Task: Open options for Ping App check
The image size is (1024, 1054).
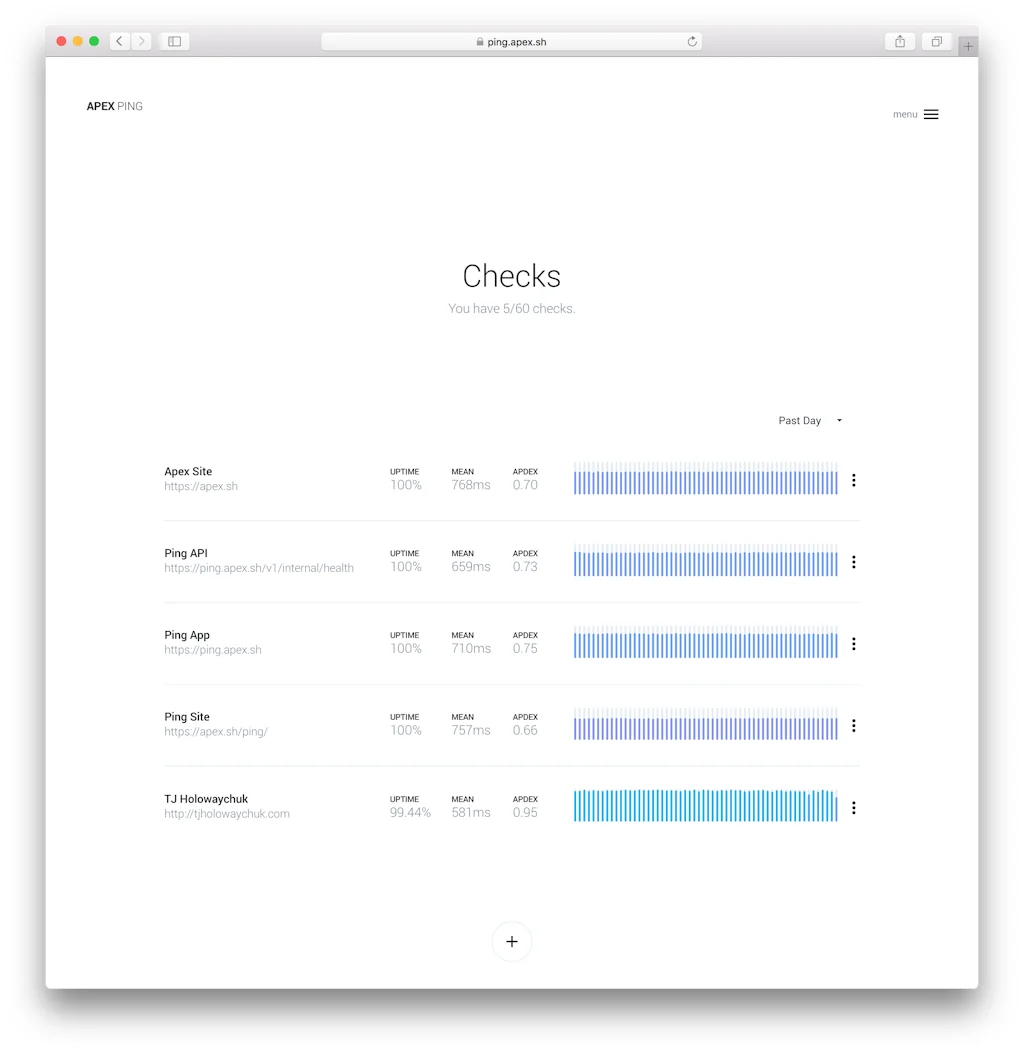Action: click(x=853, y=644)
